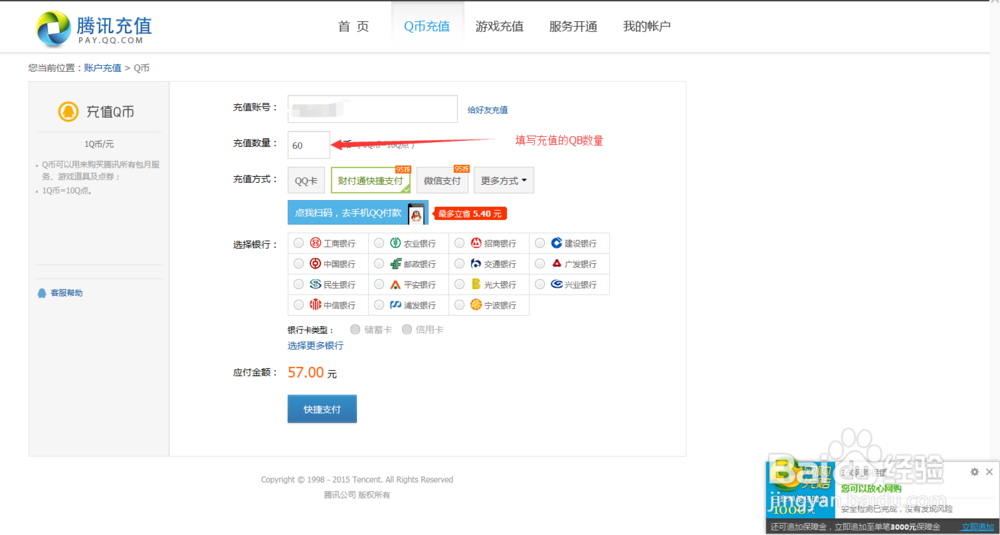1000x535 pixels.
Task: Click the 建设银行 bank logo
Action: pyautogui.click(x=557, y=243)
